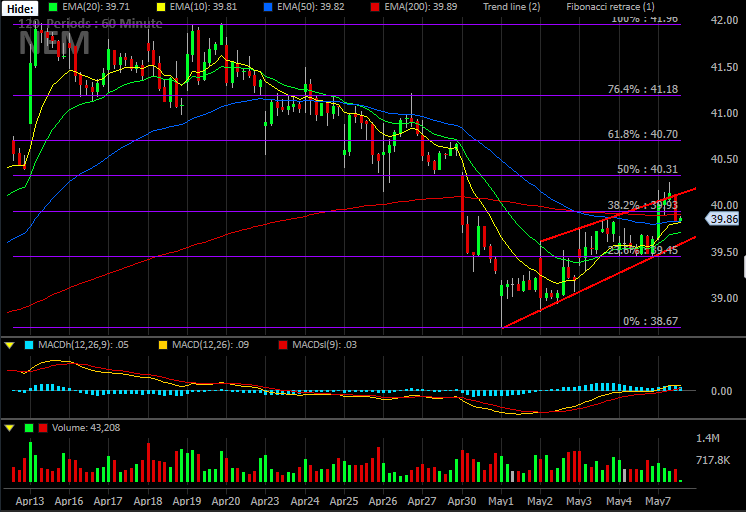Select MACDsl(9): .03 label
The height and width of the screenshot is (512, 746).
[x=324, y=345]
